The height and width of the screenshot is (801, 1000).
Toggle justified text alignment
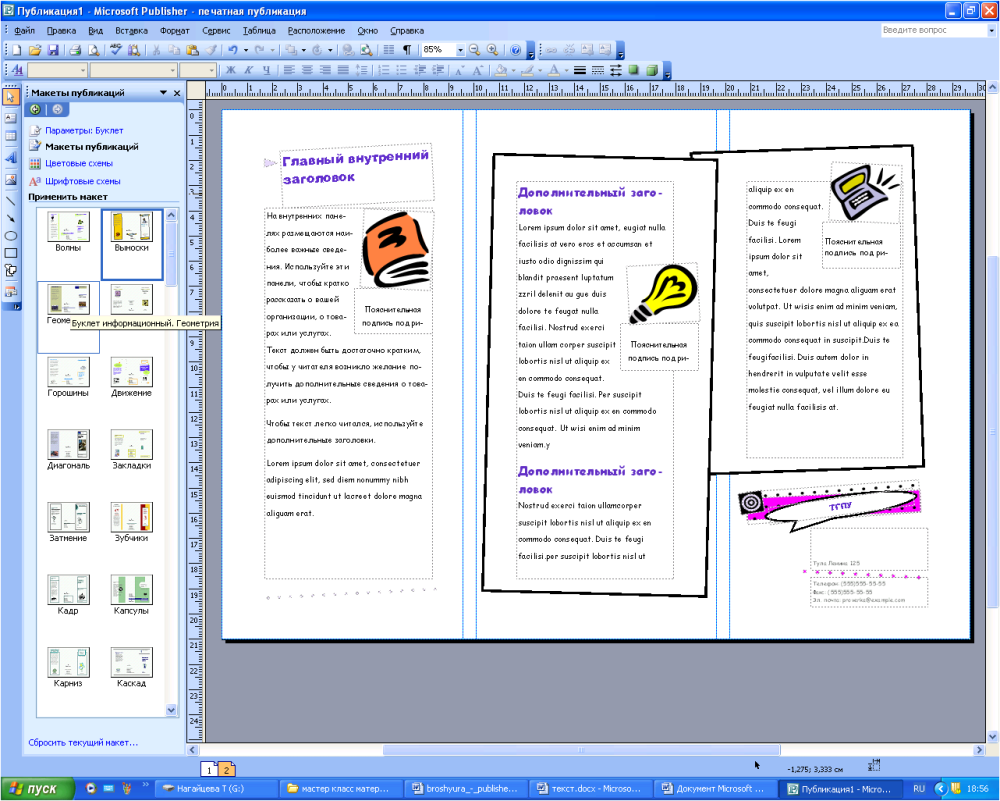coord(343,70)
